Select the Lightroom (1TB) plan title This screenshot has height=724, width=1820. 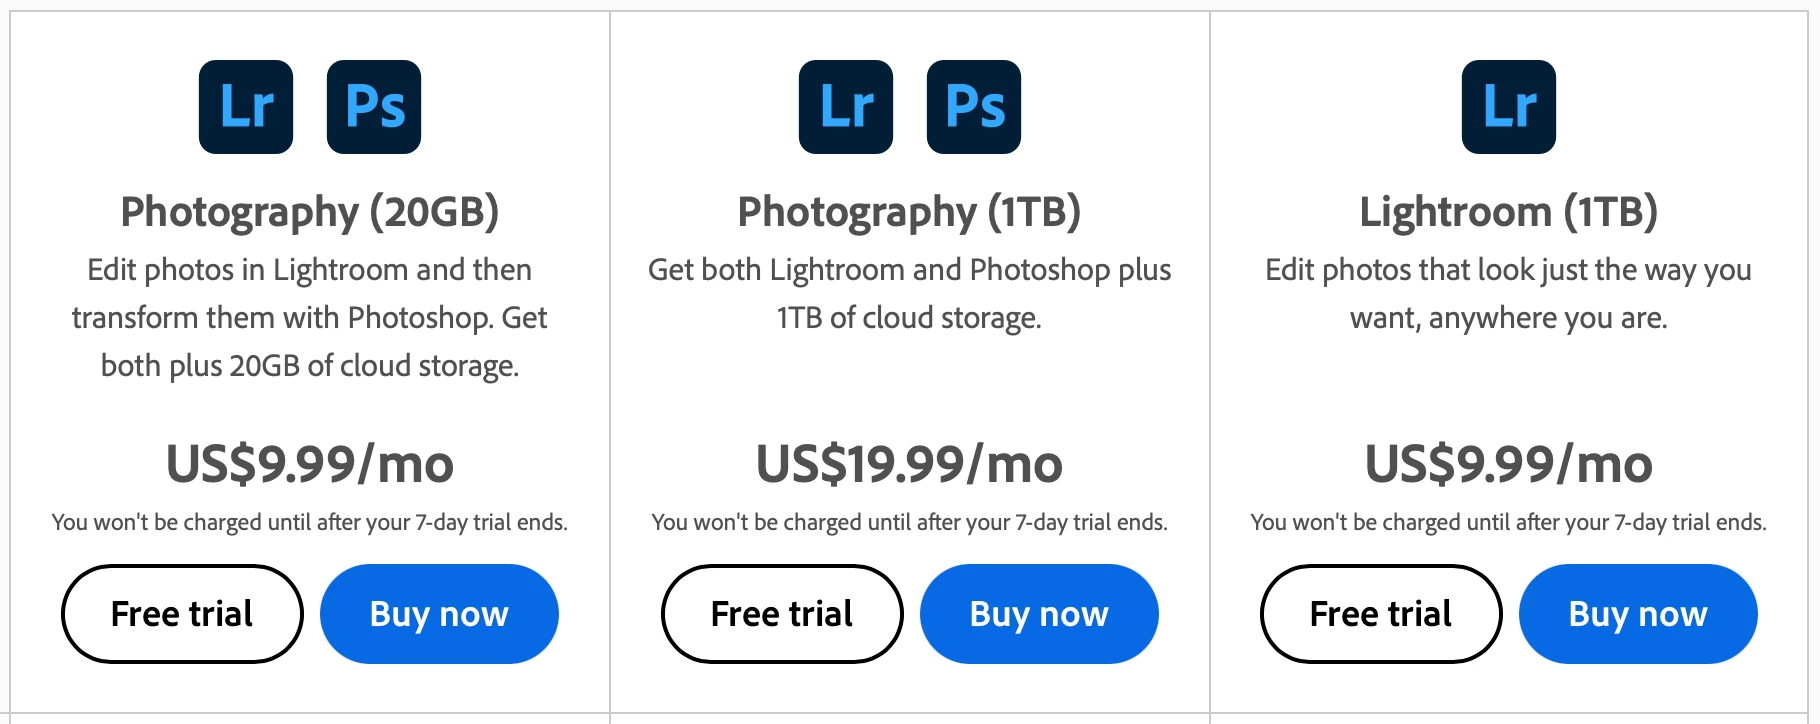pos(1509,212)
